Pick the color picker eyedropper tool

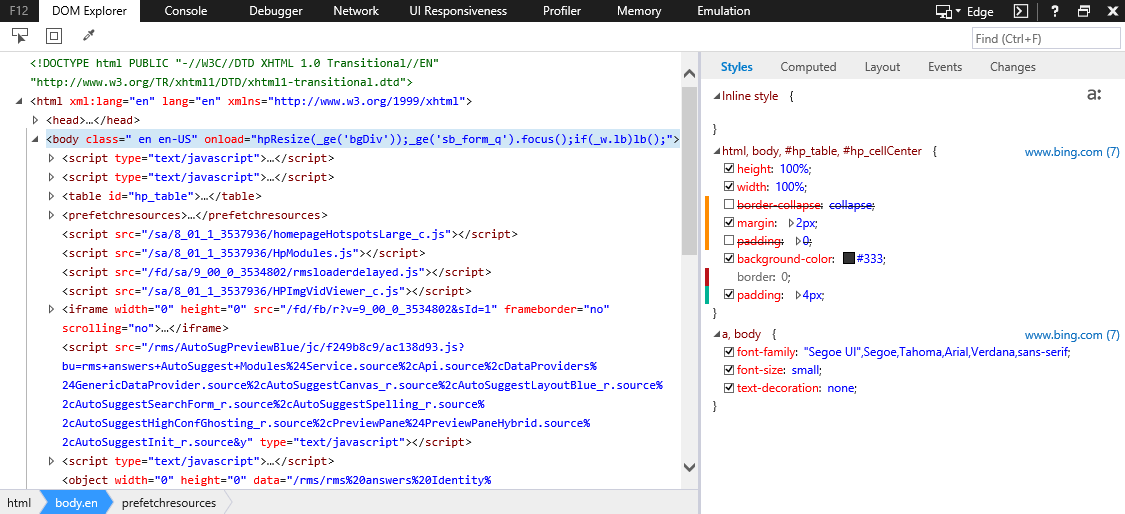click(x=89, y=36)
